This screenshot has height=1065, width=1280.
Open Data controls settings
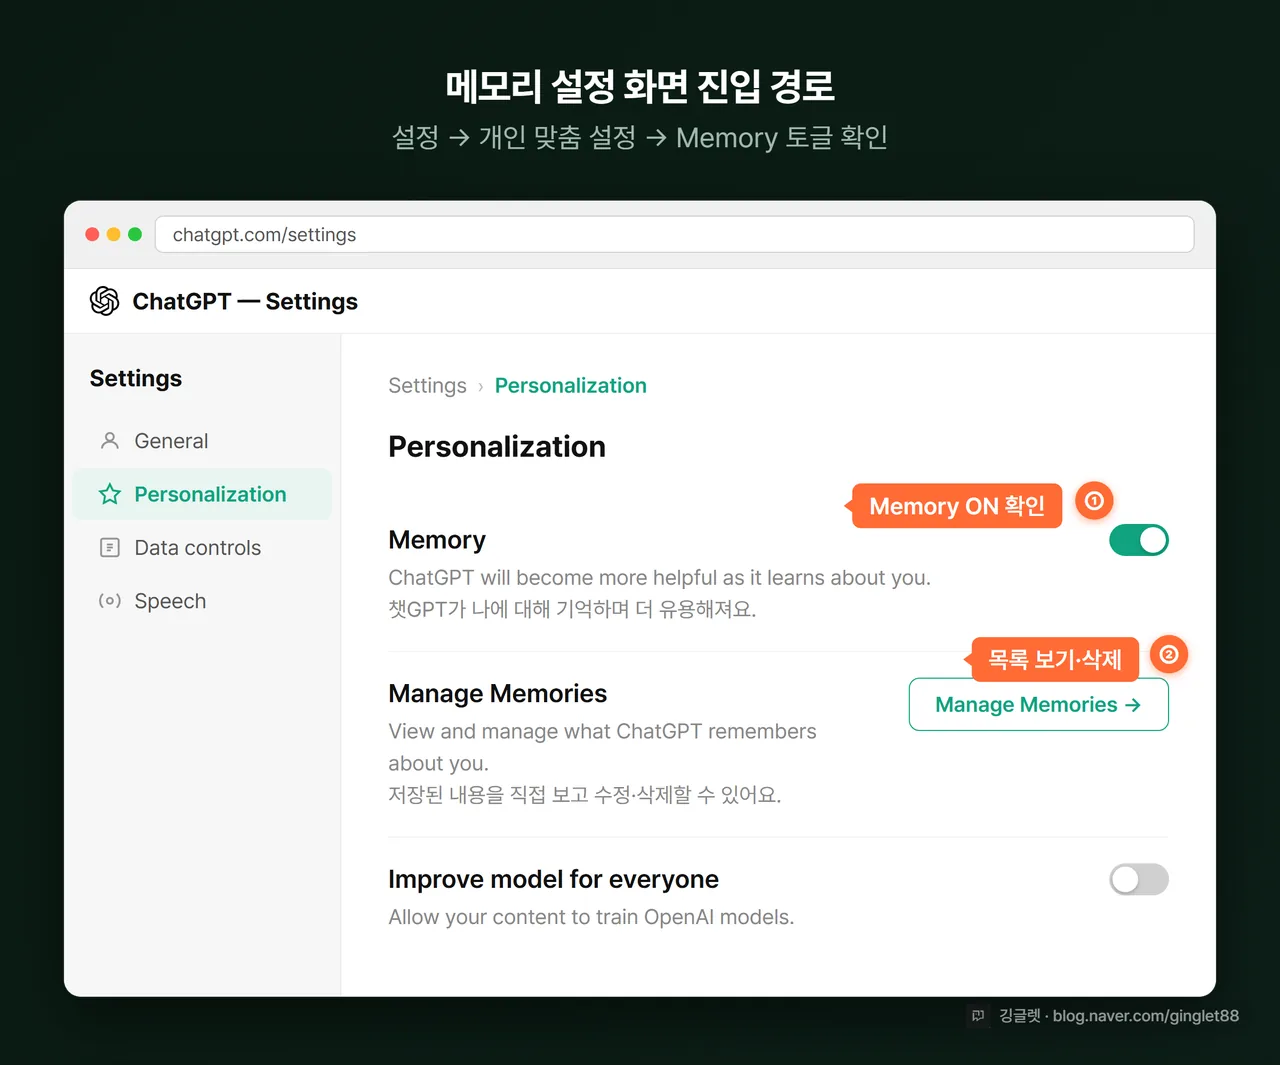[202, 548]
